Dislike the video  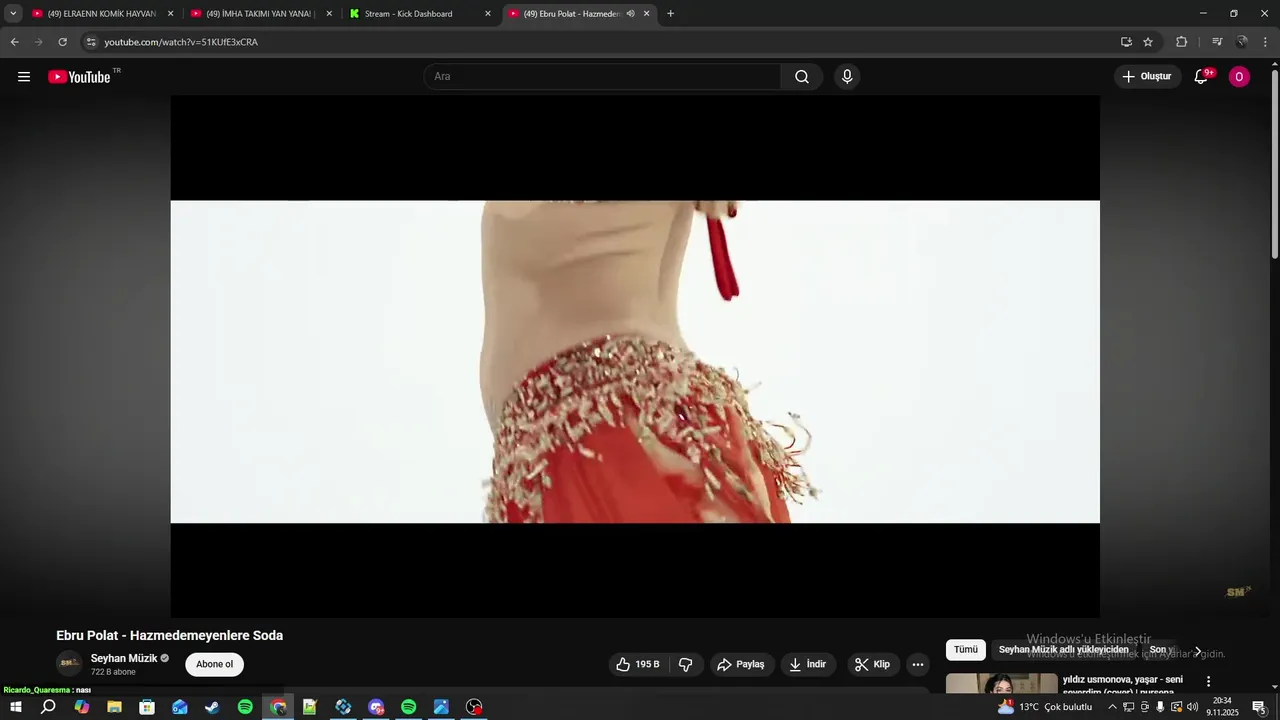(686, 664)
